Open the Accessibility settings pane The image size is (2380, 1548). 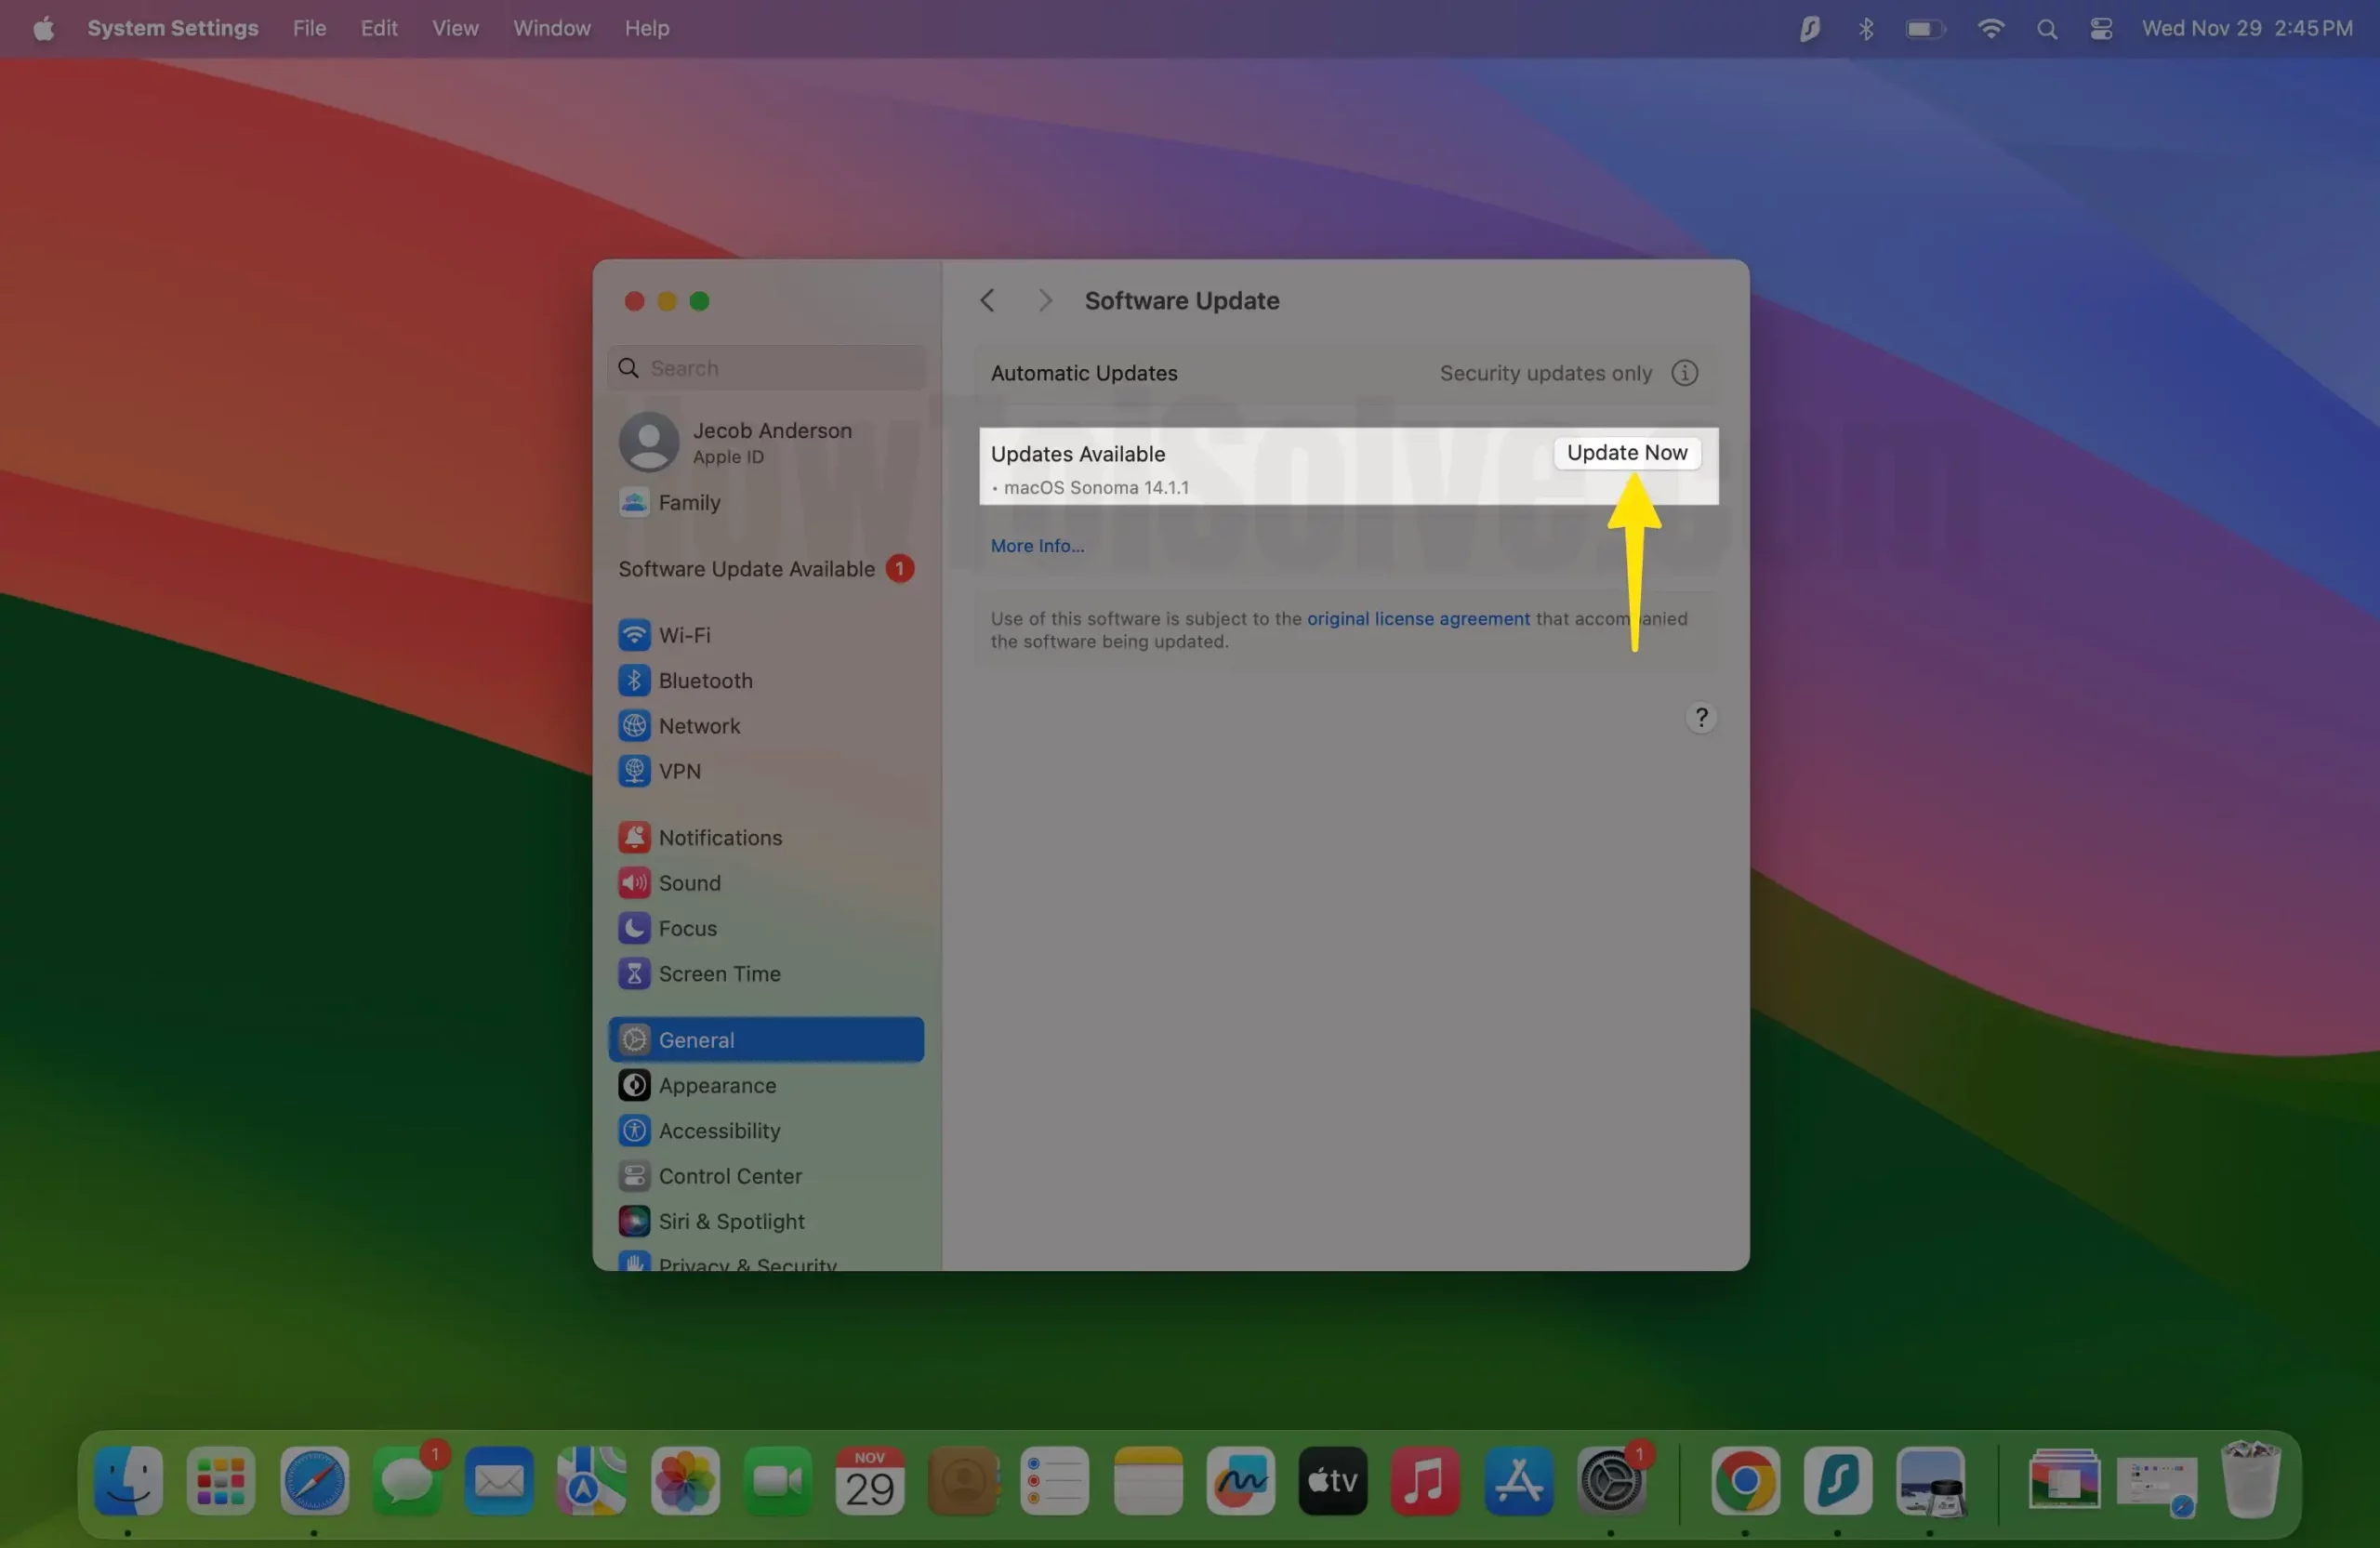(718, 1130)
